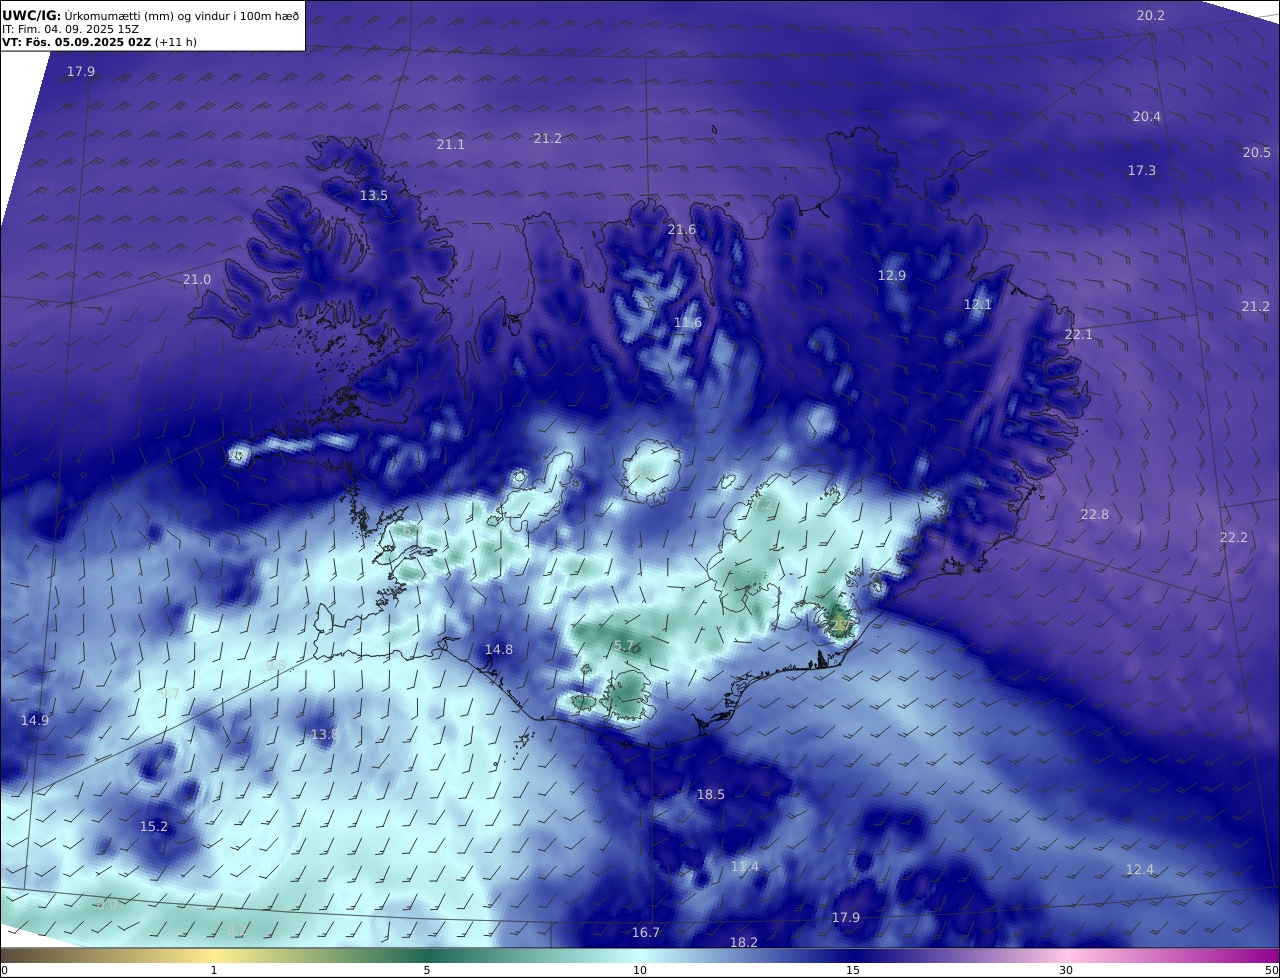Click the colorbar tick label 50
Image resolution: width=1280 pixels, height=978 pixels.
pyautogui.click(x=1271, y=970)
